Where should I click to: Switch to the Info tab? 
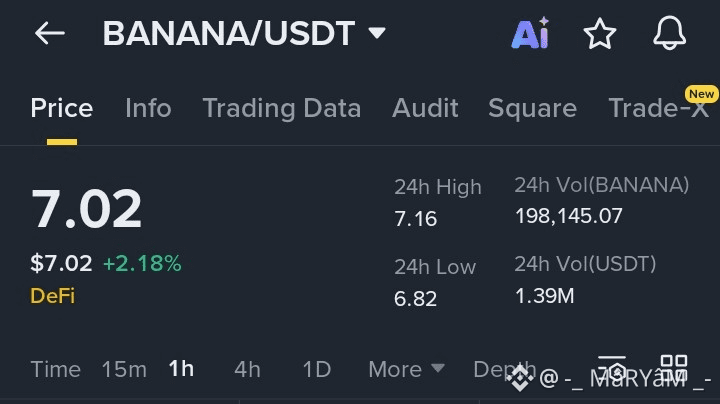click(x=148, y=108)
